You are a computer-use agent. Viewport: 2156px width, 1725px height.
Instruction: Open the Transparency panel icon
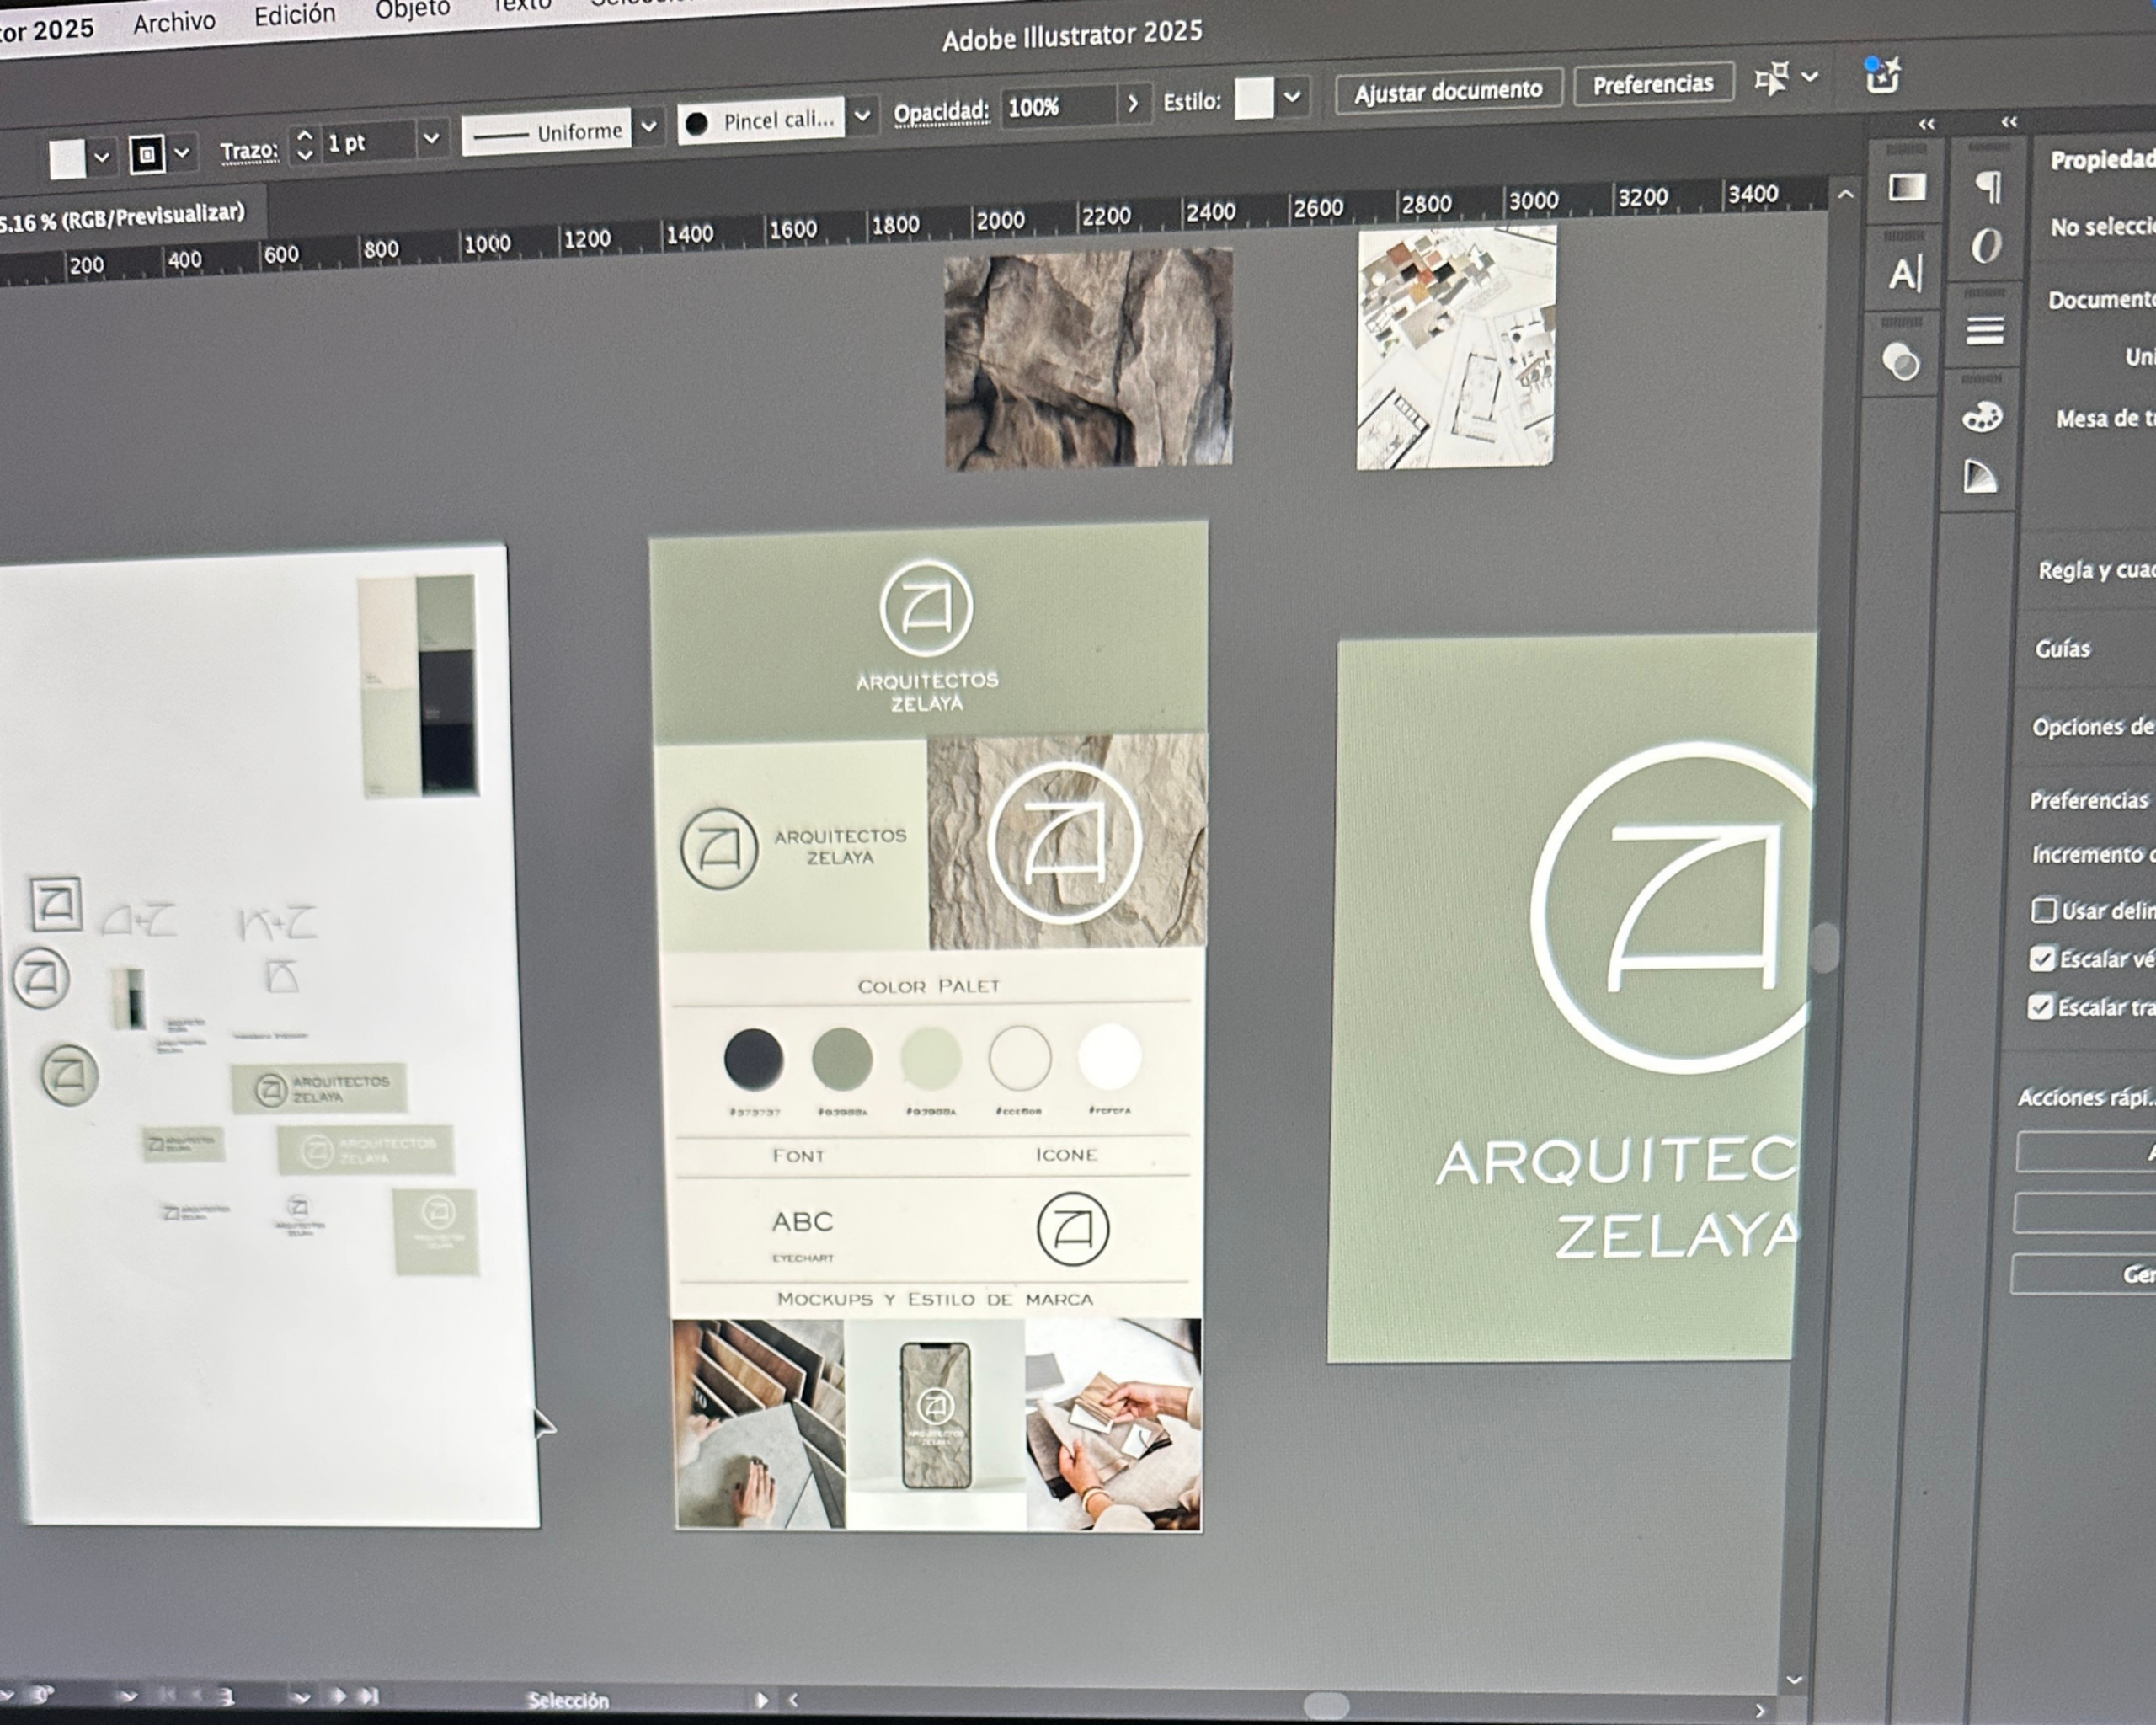click(1901, 361)
